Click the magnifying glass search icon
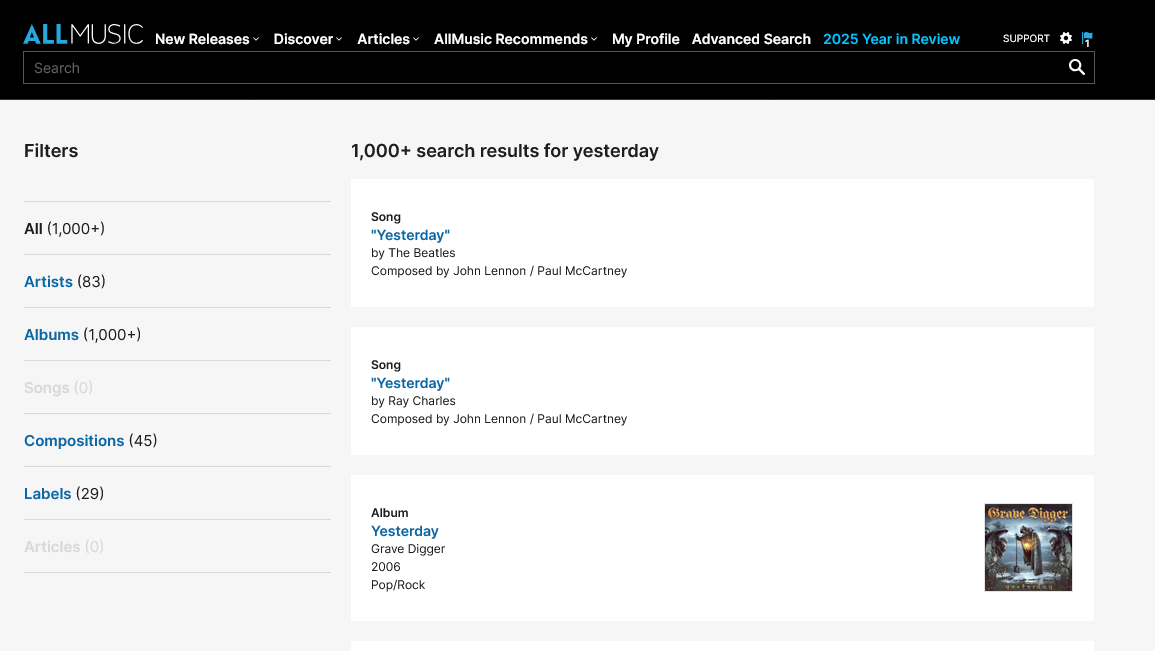1155x651 pixels. [1076, 67]
